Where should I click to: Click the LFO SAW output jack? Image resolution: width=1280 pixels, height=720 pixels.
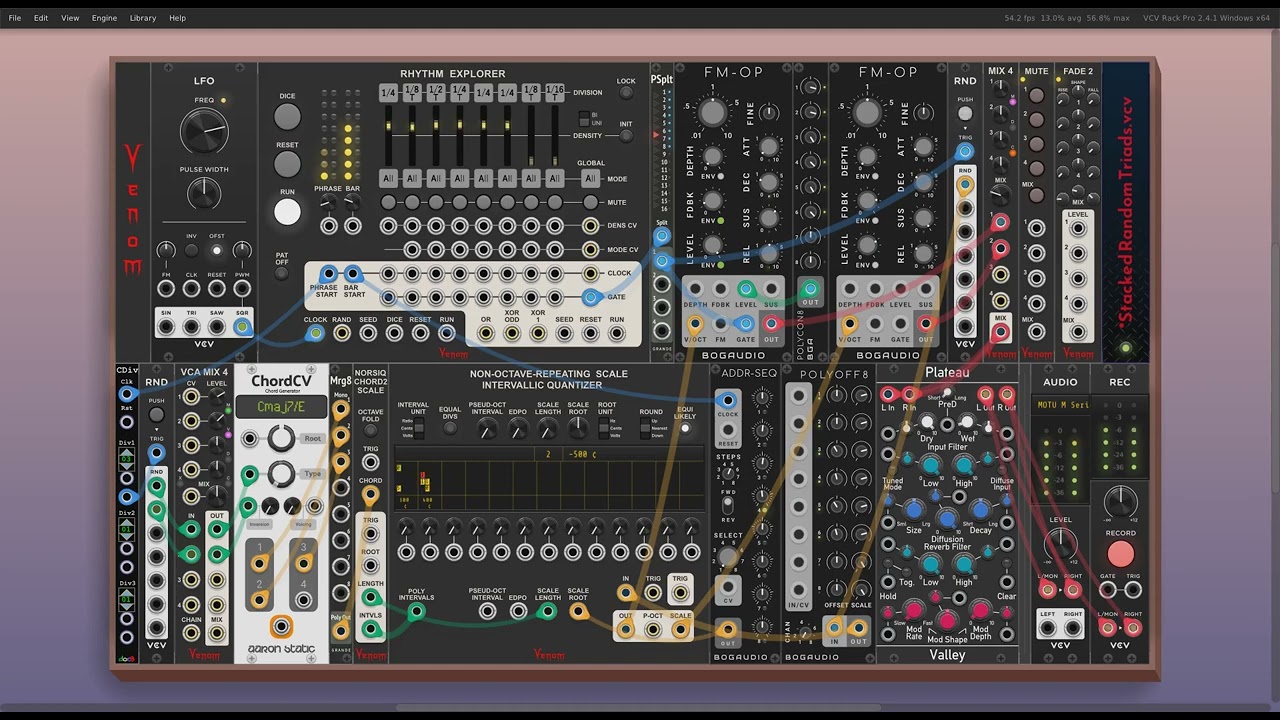216,327
